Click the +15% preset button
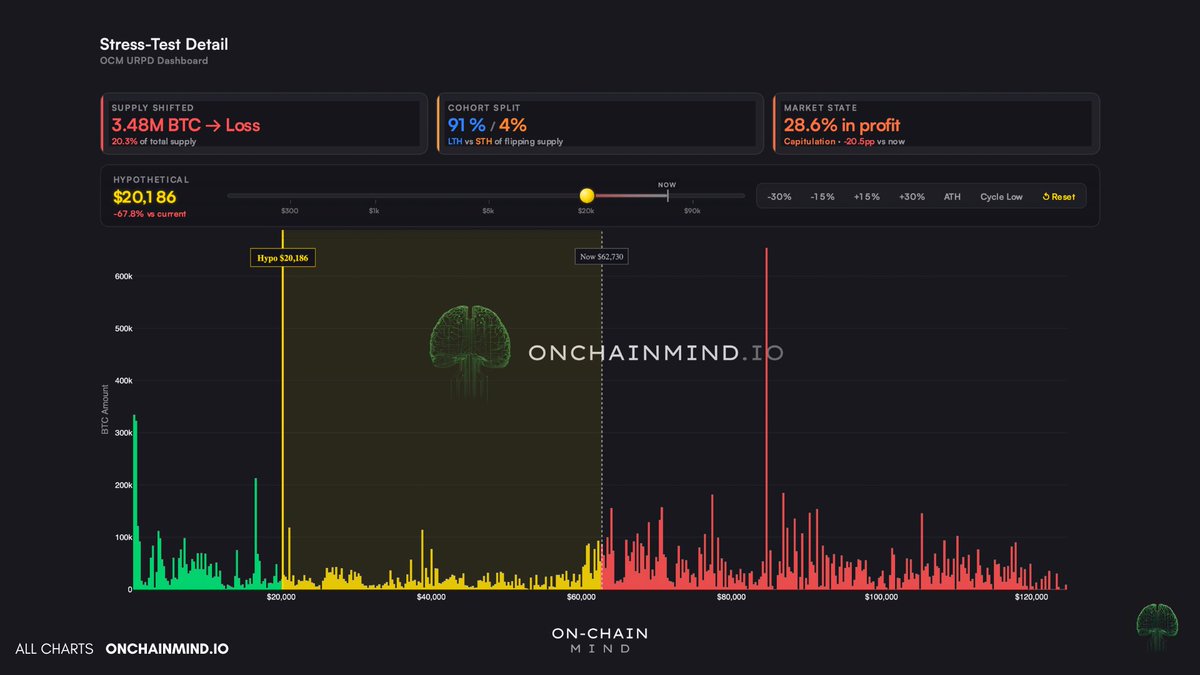1200x675 pixels. [x=867, y=197]
